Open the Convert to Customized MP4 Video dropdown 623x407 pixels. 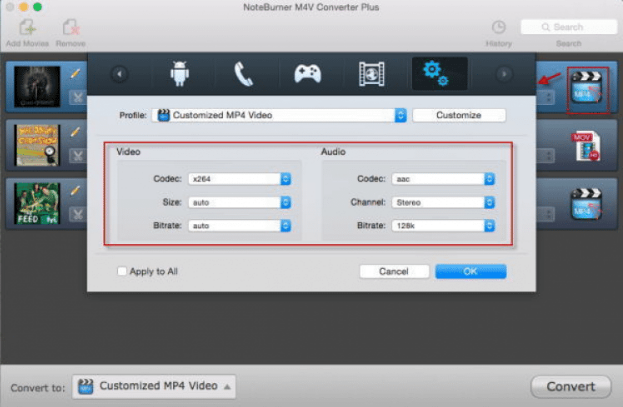point(154,386)
